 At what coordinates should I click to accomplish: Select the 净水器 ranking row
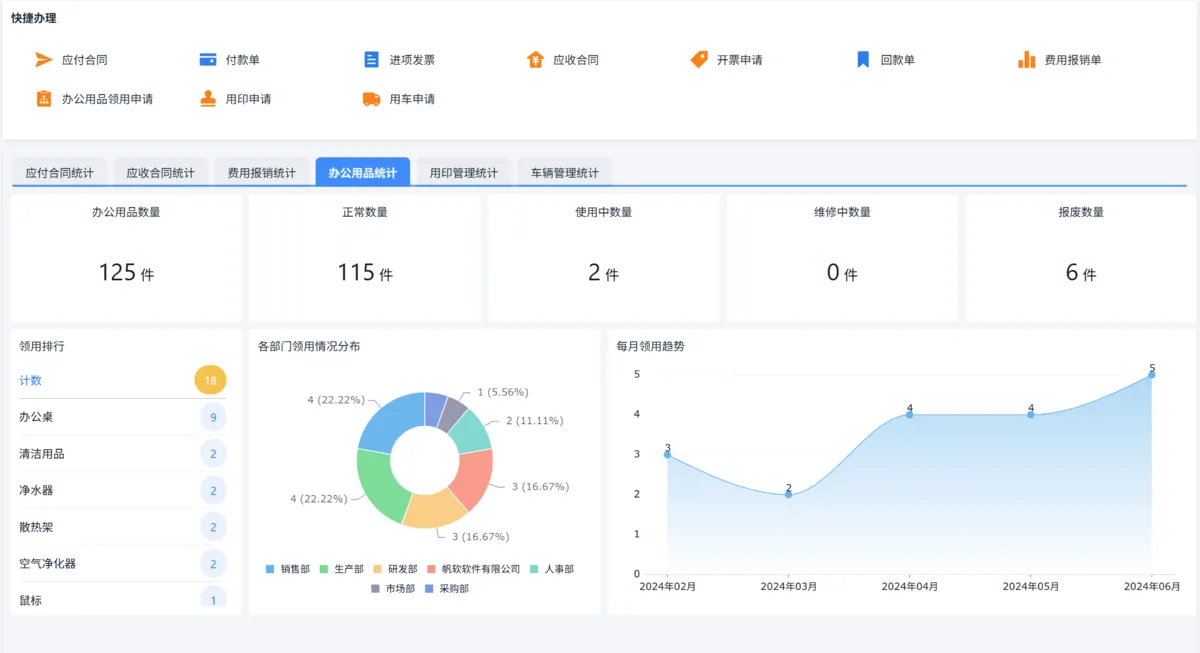point(123,491)
